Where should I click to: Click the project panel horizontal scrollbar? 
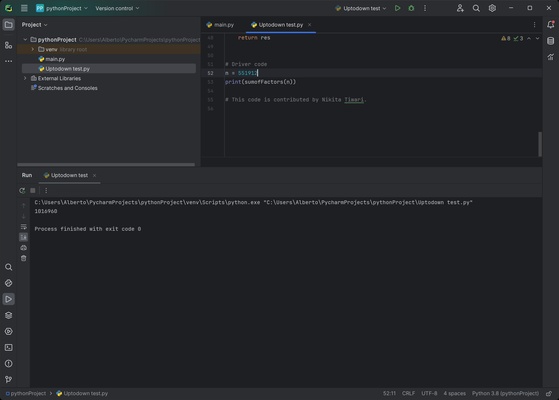click(106, 164)
